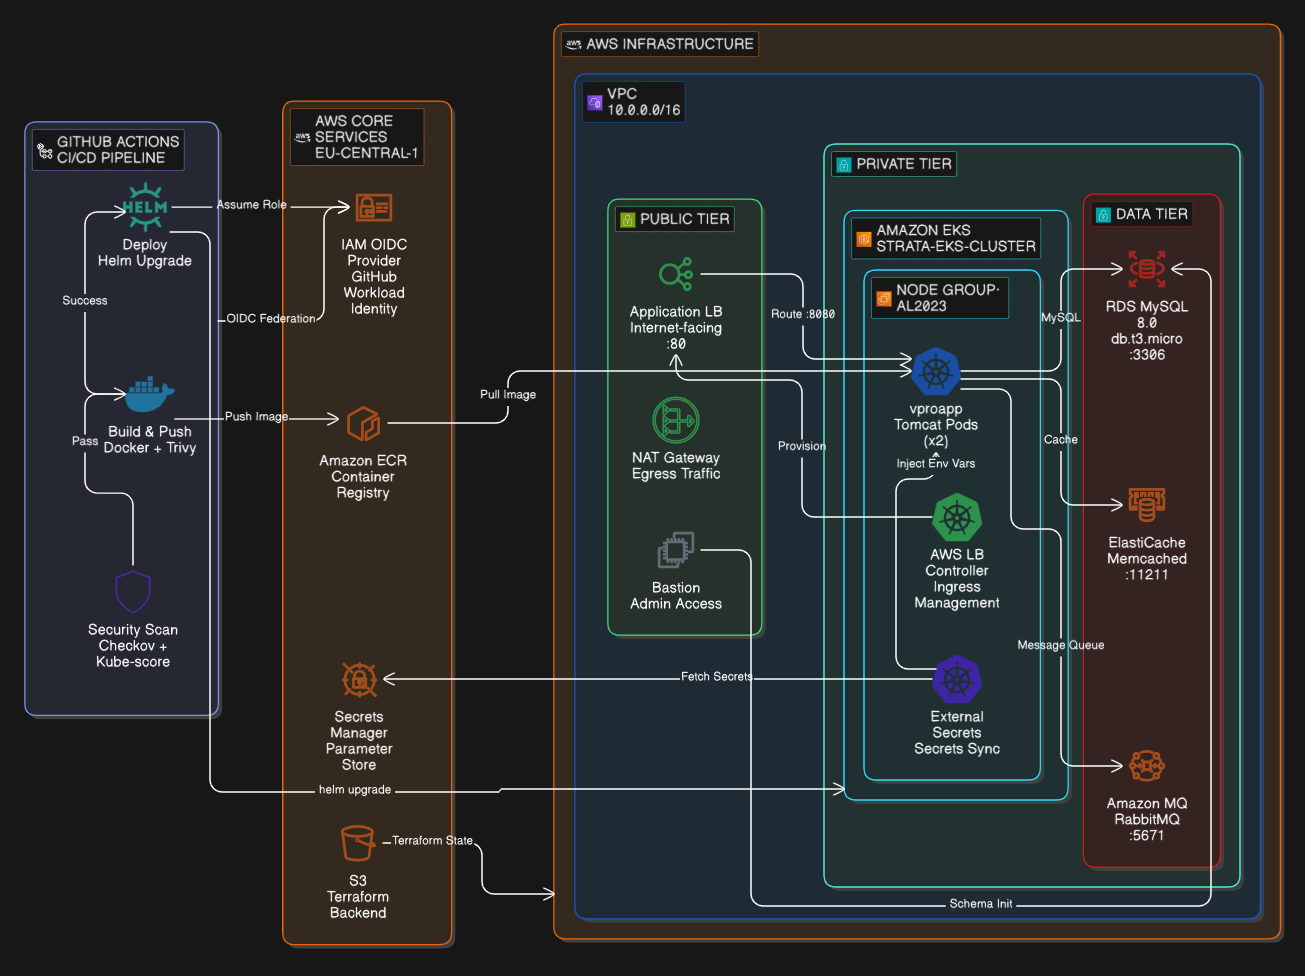Viewport: 1305px width, 976px height.
Task: Click the S3 bucket icon
Action: 358,843
